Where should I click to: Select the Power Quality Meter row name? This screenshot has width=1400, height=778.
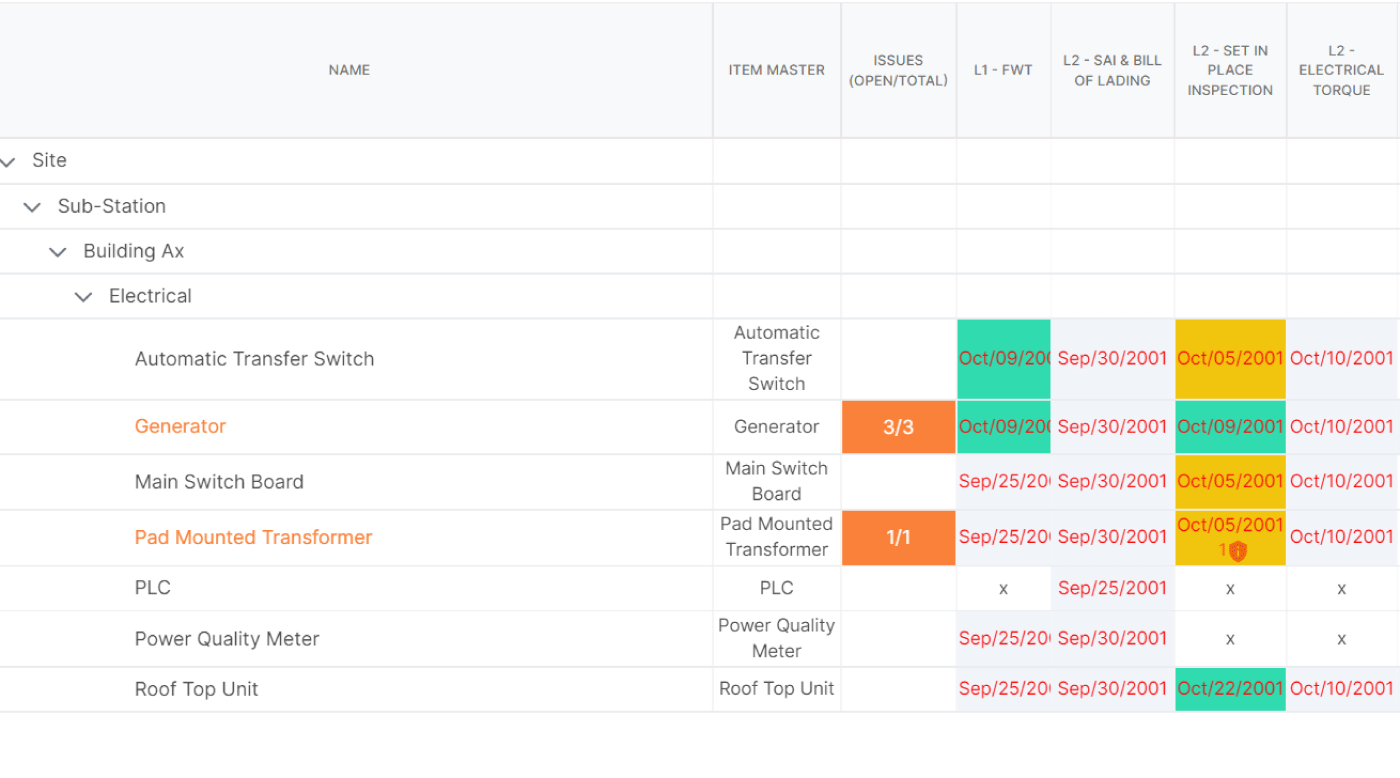coord(227,639)
